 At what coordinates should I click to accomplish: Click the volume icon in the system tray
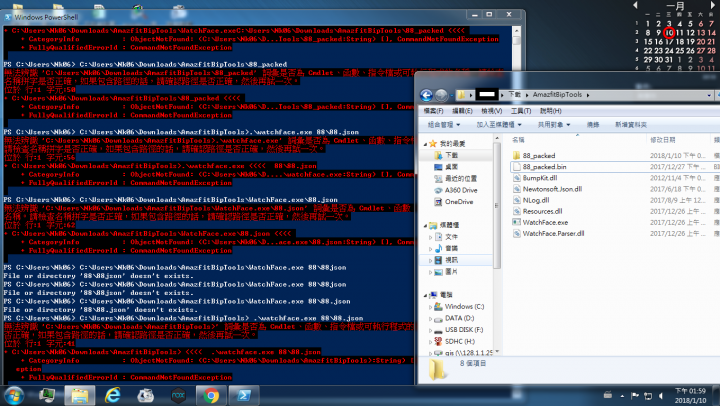tap(661, 396)
